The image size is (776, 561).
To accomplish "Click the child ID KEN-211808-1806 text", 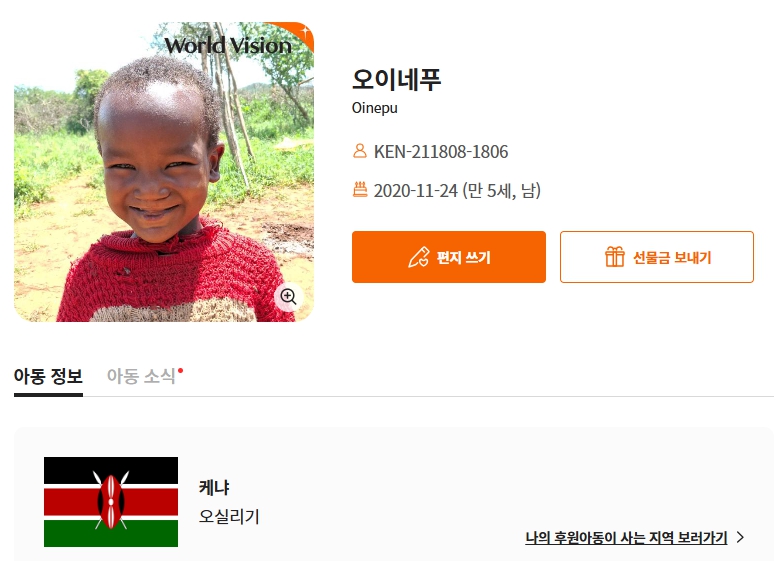I will 441,151.
